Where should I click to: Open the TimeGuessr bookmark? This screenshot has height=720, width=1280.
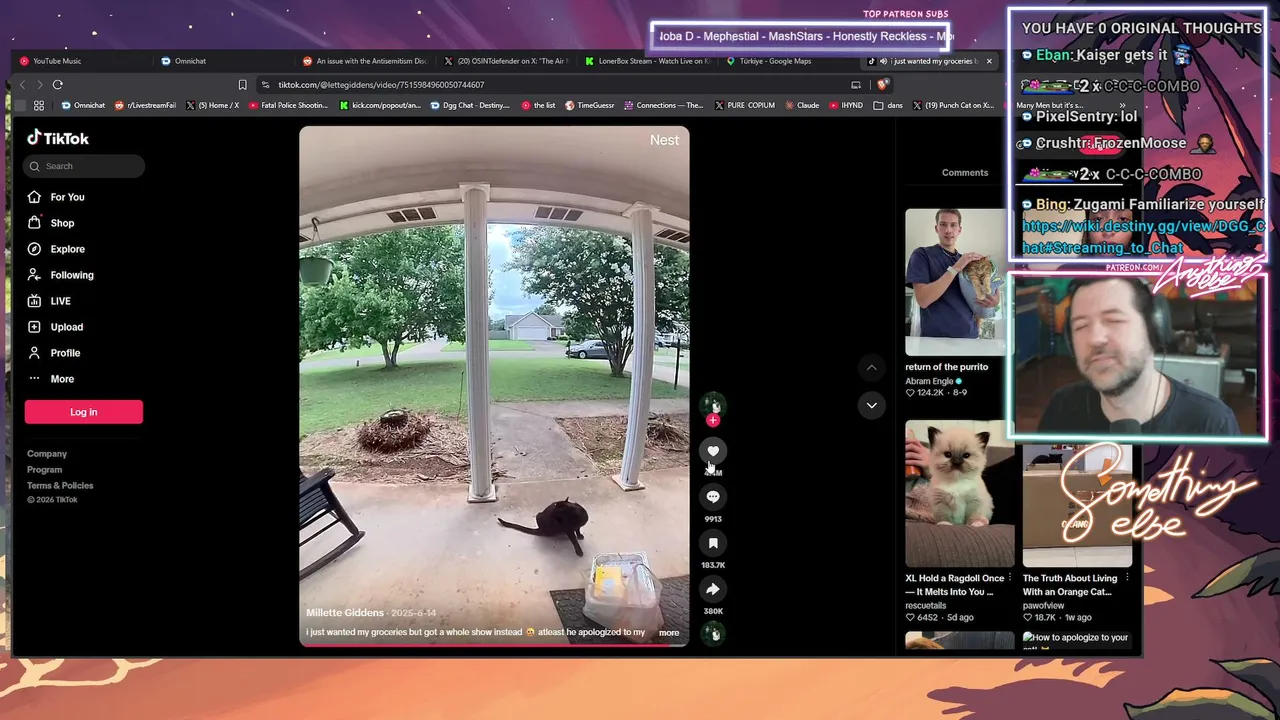tap(589, 105)
